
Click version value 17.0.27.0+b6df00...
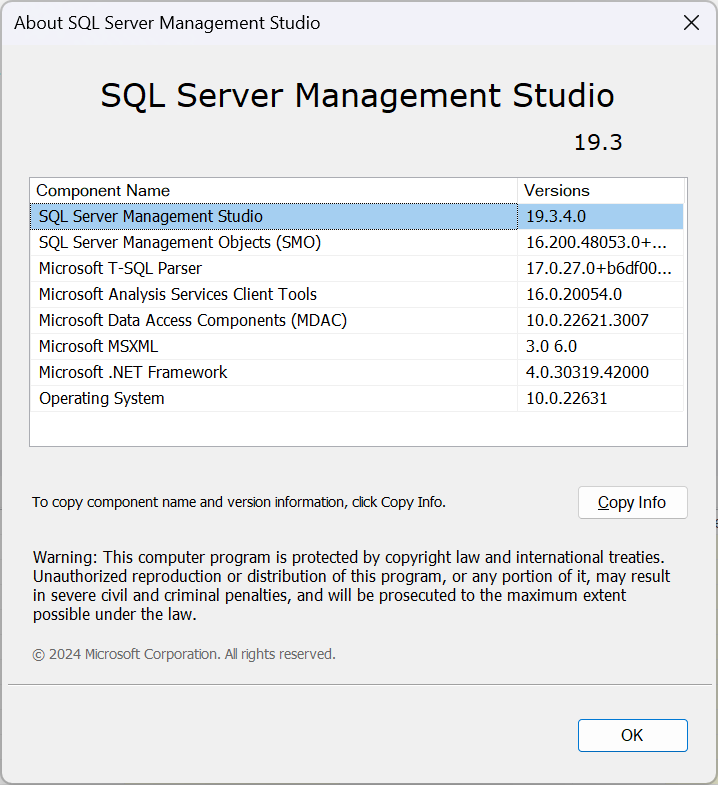point(598,268)
